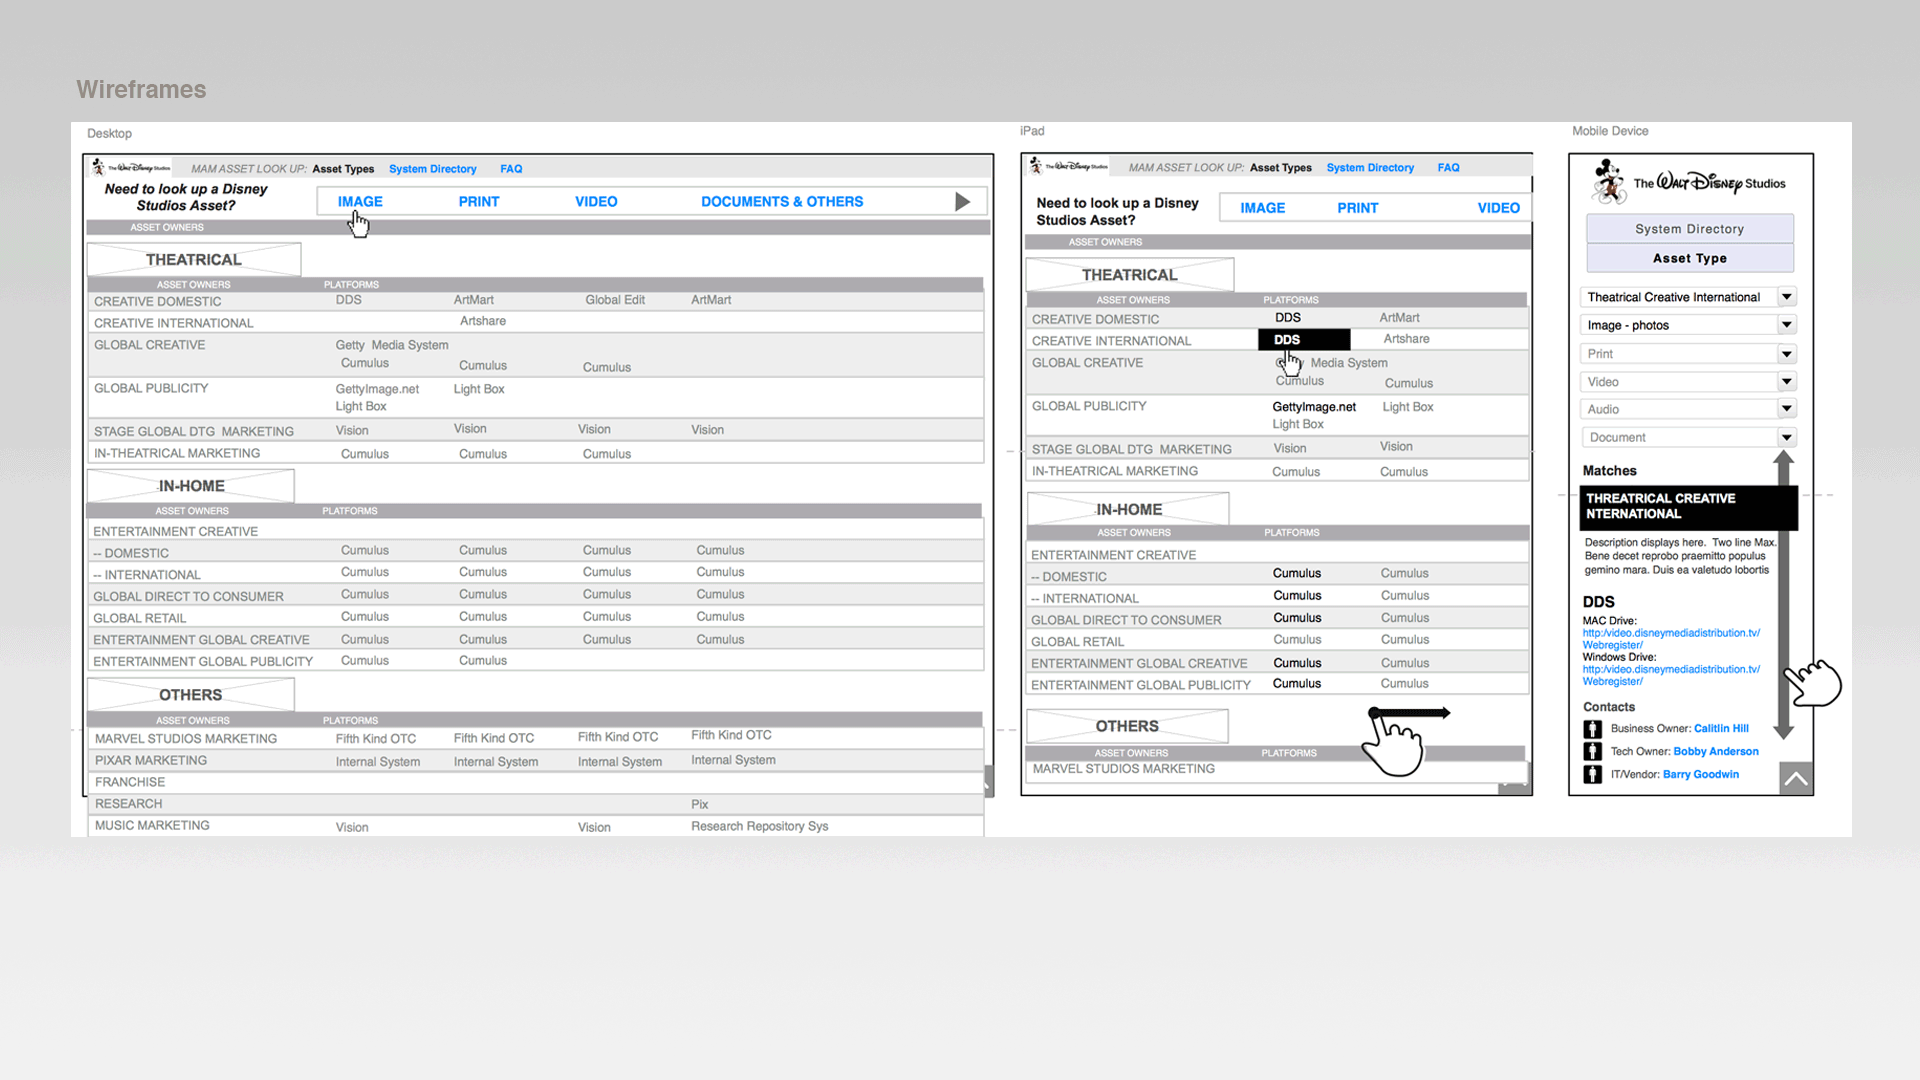Screen dimensions: 1920x1080
Task: Click GettyImage.net in Desktop Global Publicity row
Action: click(377, 389)
